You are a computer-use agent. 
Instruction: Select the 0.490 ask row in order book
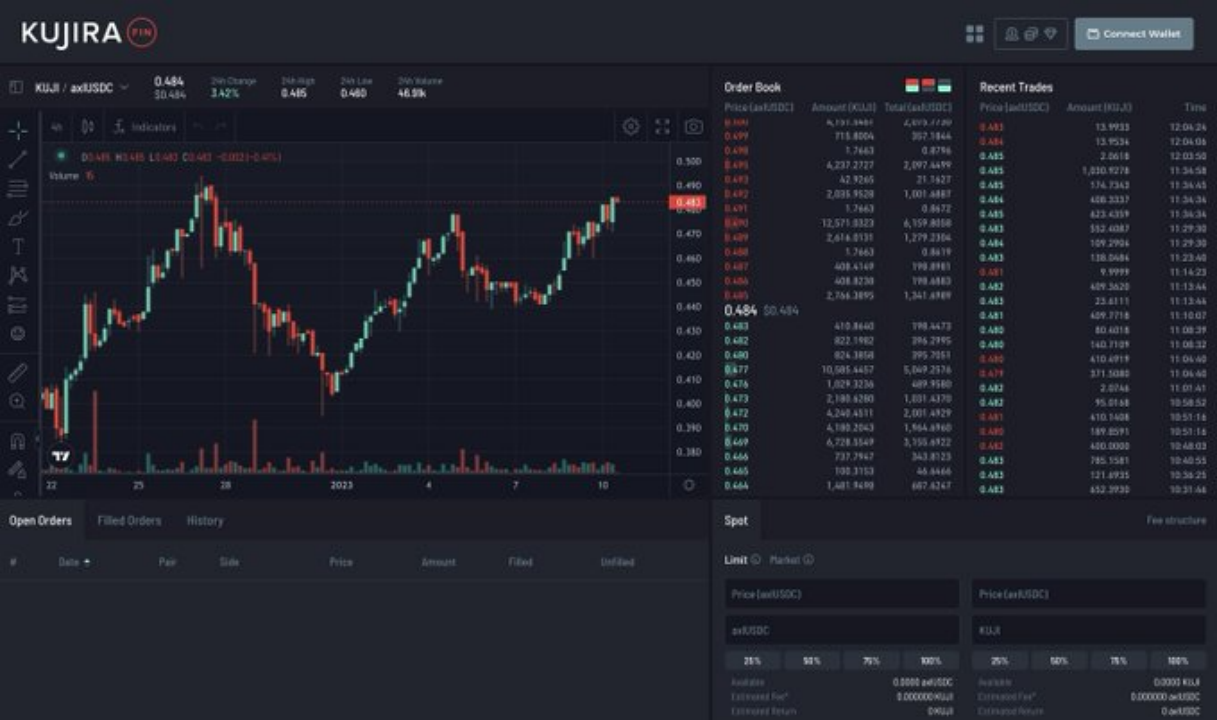pos(838,223)
